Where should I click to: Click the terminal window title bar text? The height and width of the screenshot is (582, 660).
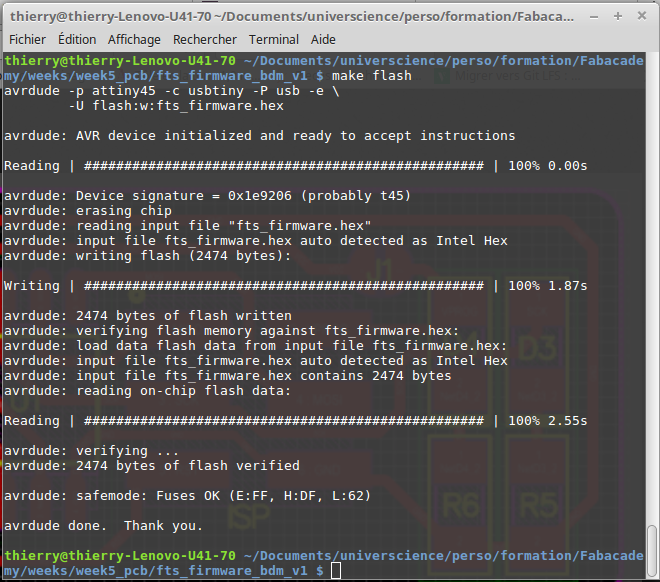coord(292,16)
